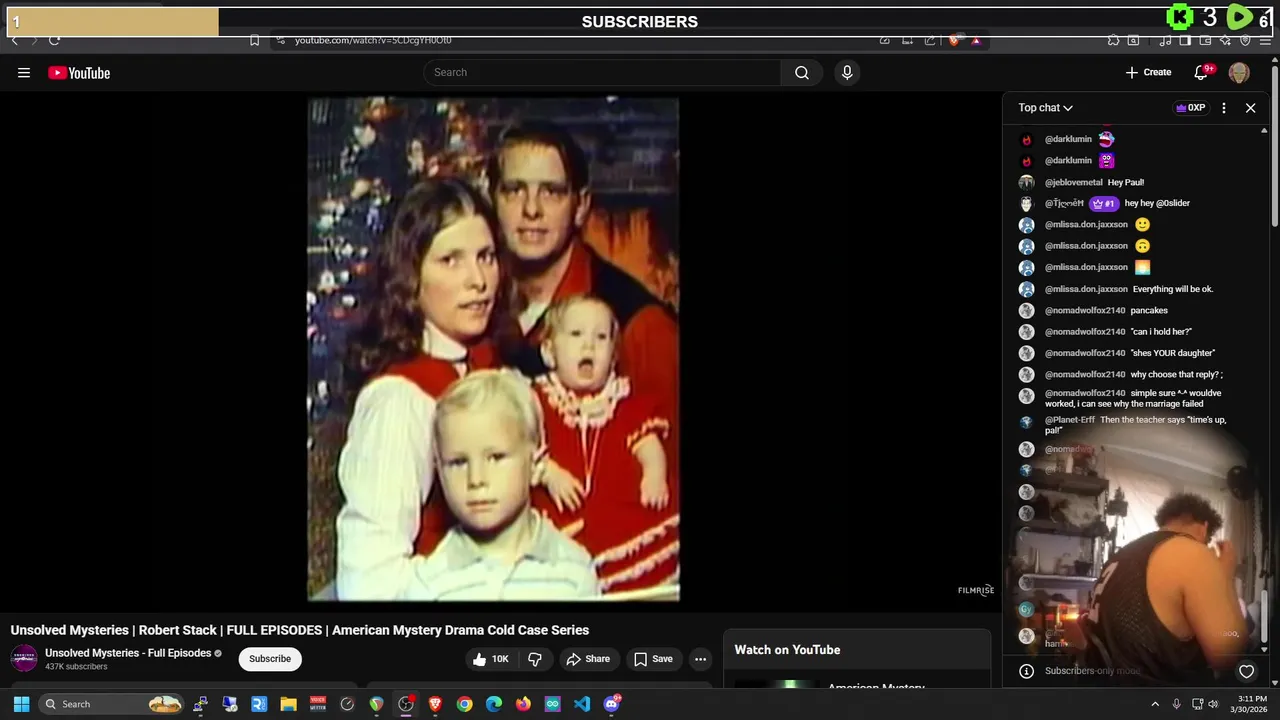Screen dimensions: 1280x720
Task: Bookmark this page in address bar
Action: [x=254, y=40]
